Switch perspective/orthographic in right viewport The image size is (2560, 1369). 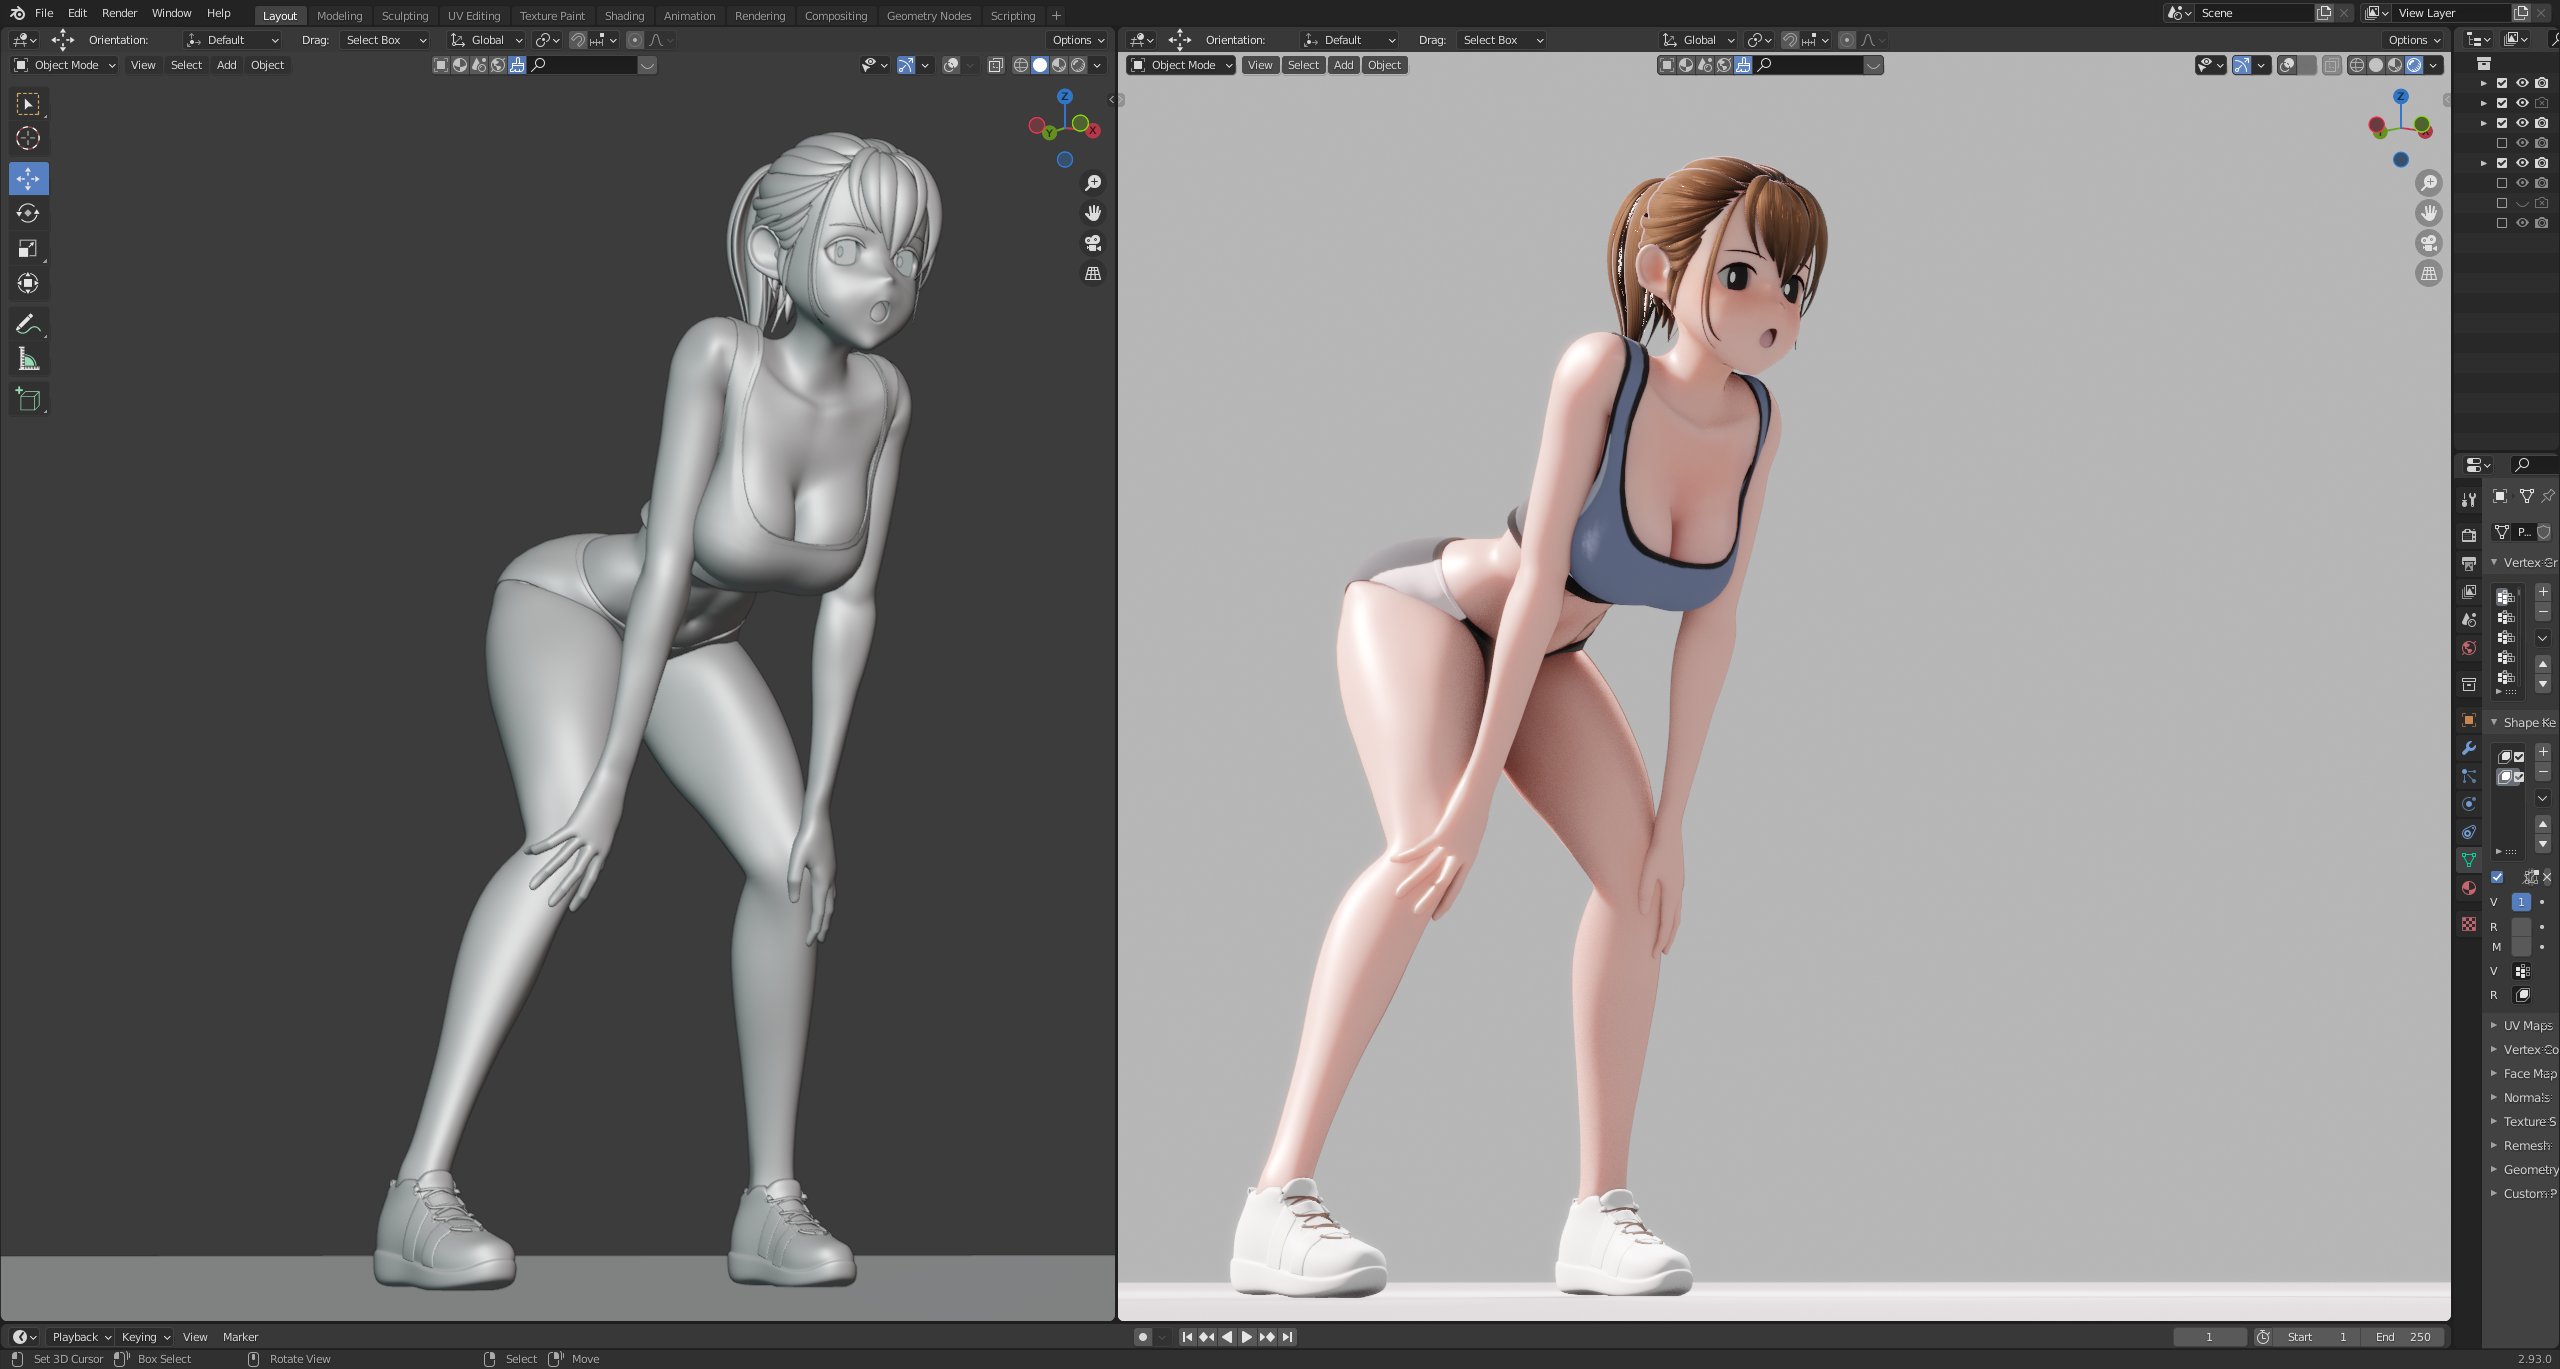(2428, 273)
